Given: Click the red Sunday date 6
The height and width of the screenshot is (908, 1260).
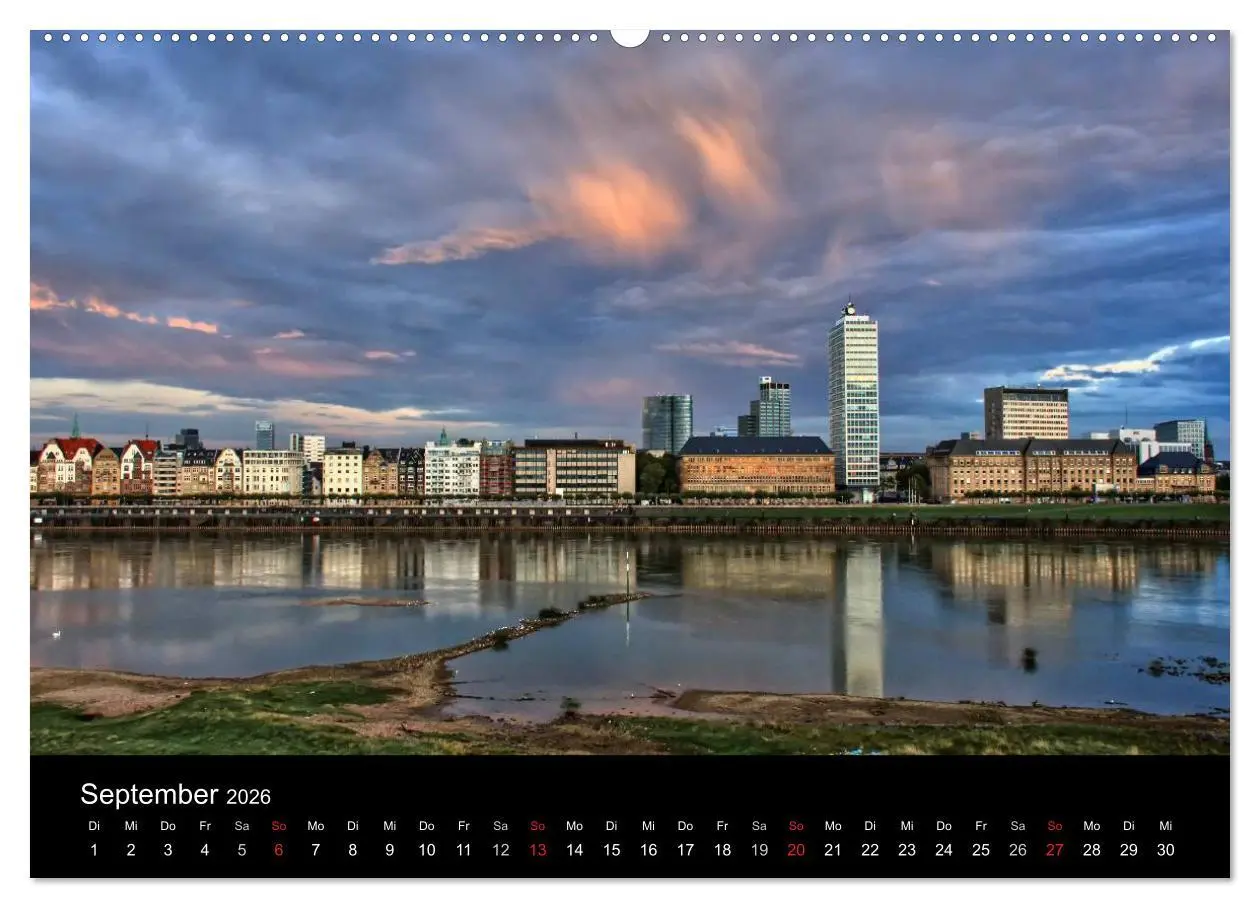Looking at the screenshot, I should point(278,850).
